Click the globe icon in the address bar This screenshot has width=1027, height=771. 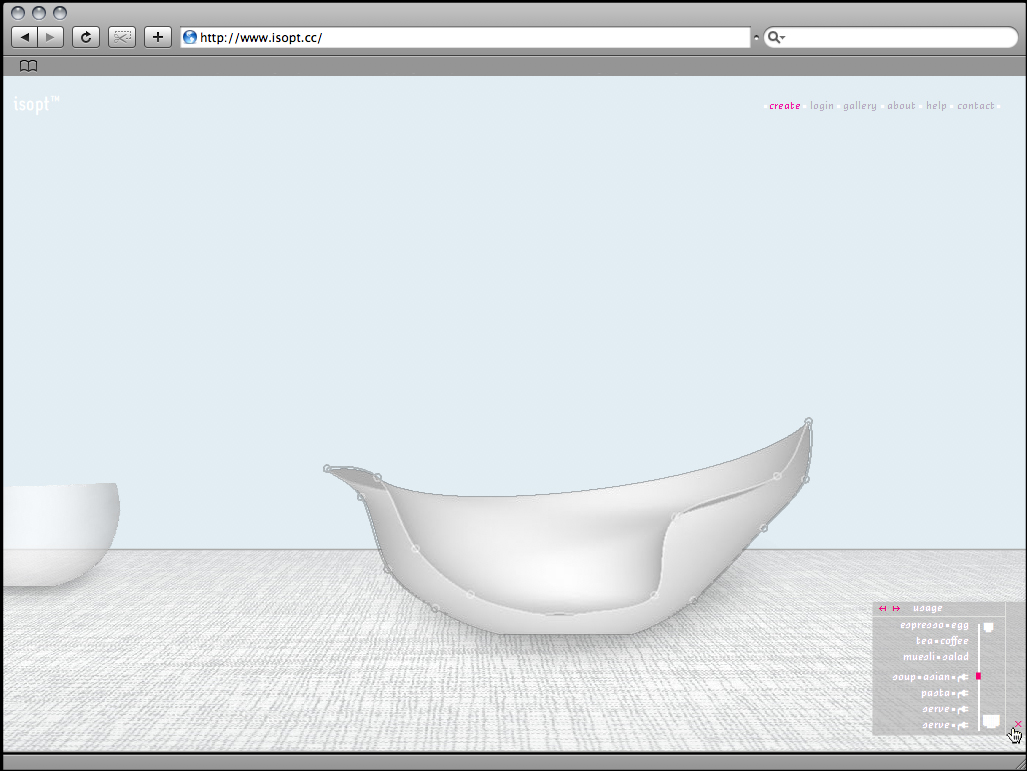pos(190,37)
